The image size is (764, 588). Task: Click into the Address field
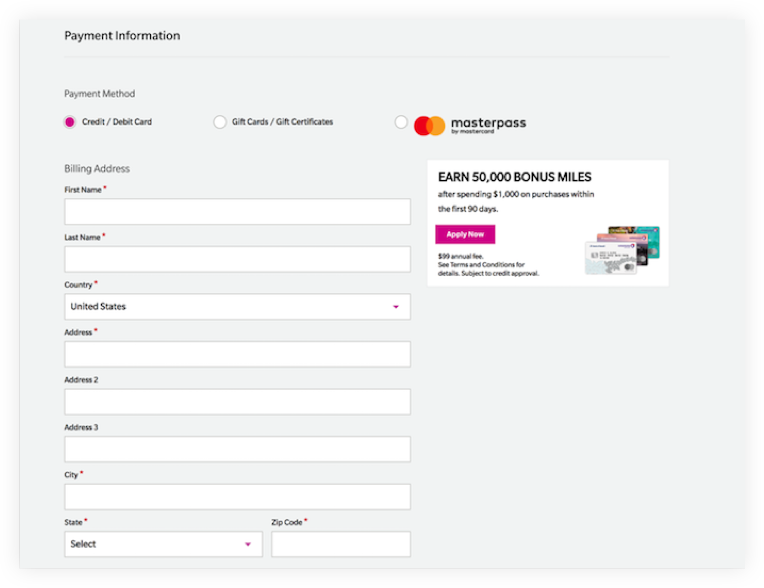click(237, 354)
